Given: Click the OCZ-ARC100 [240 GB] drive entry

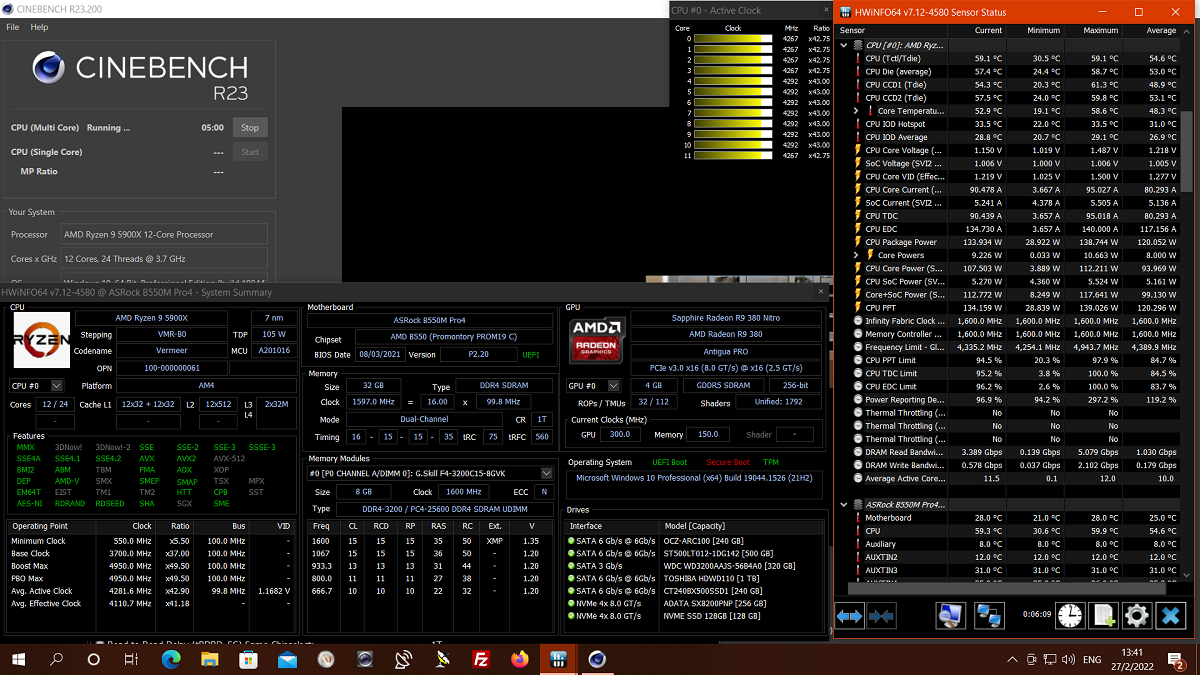Looking at the screenshot, I should 695,540.
